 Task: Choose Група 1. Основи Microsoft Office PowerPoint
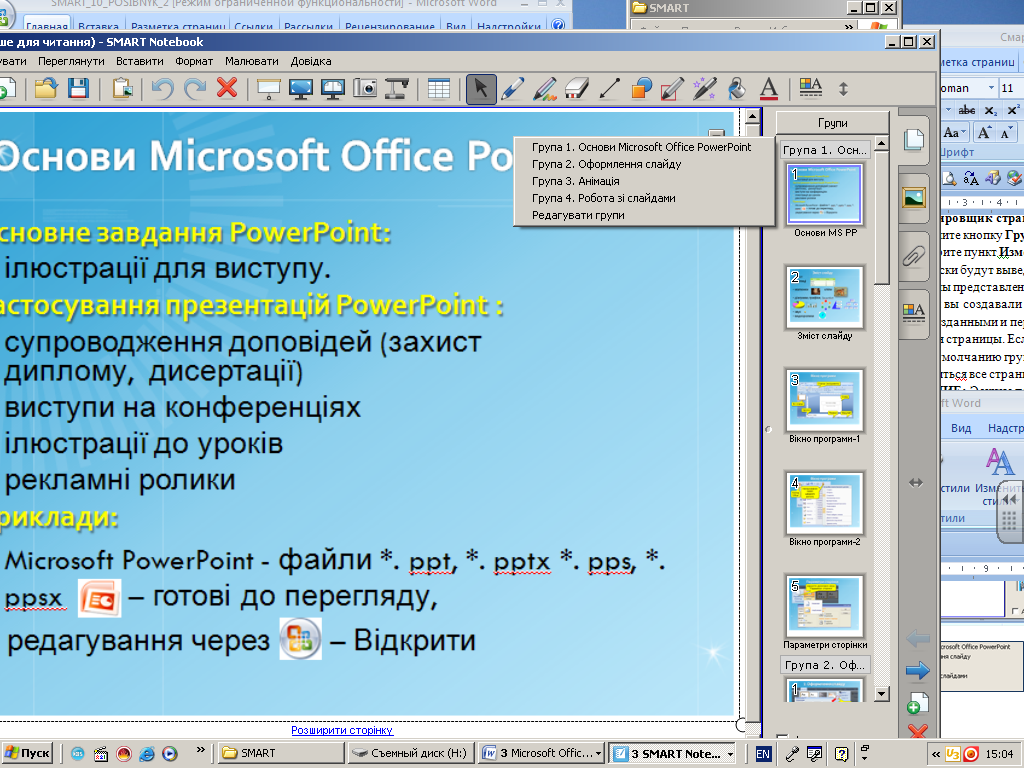click(x=641, y=147)
